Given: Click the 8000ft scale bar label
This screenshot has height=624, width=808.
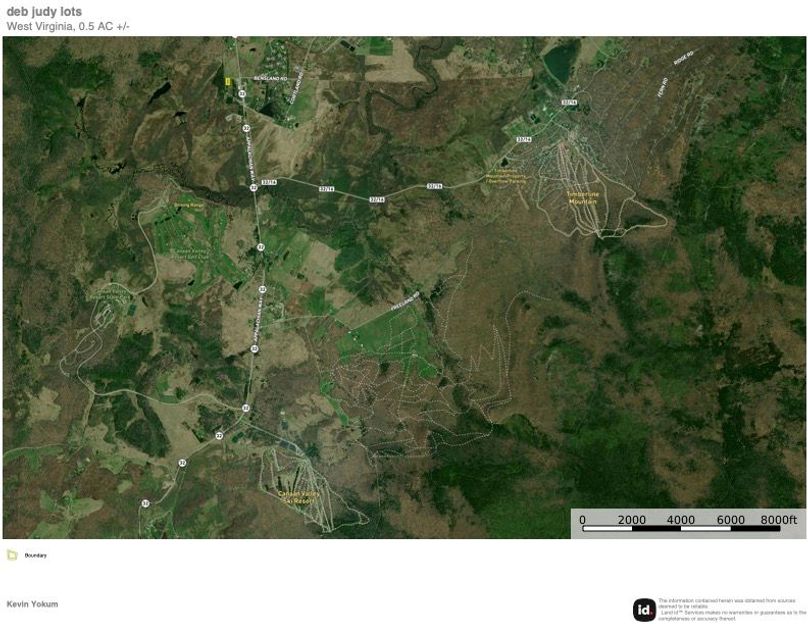Looking at the screenshot, I should click(x=778, y=520).
